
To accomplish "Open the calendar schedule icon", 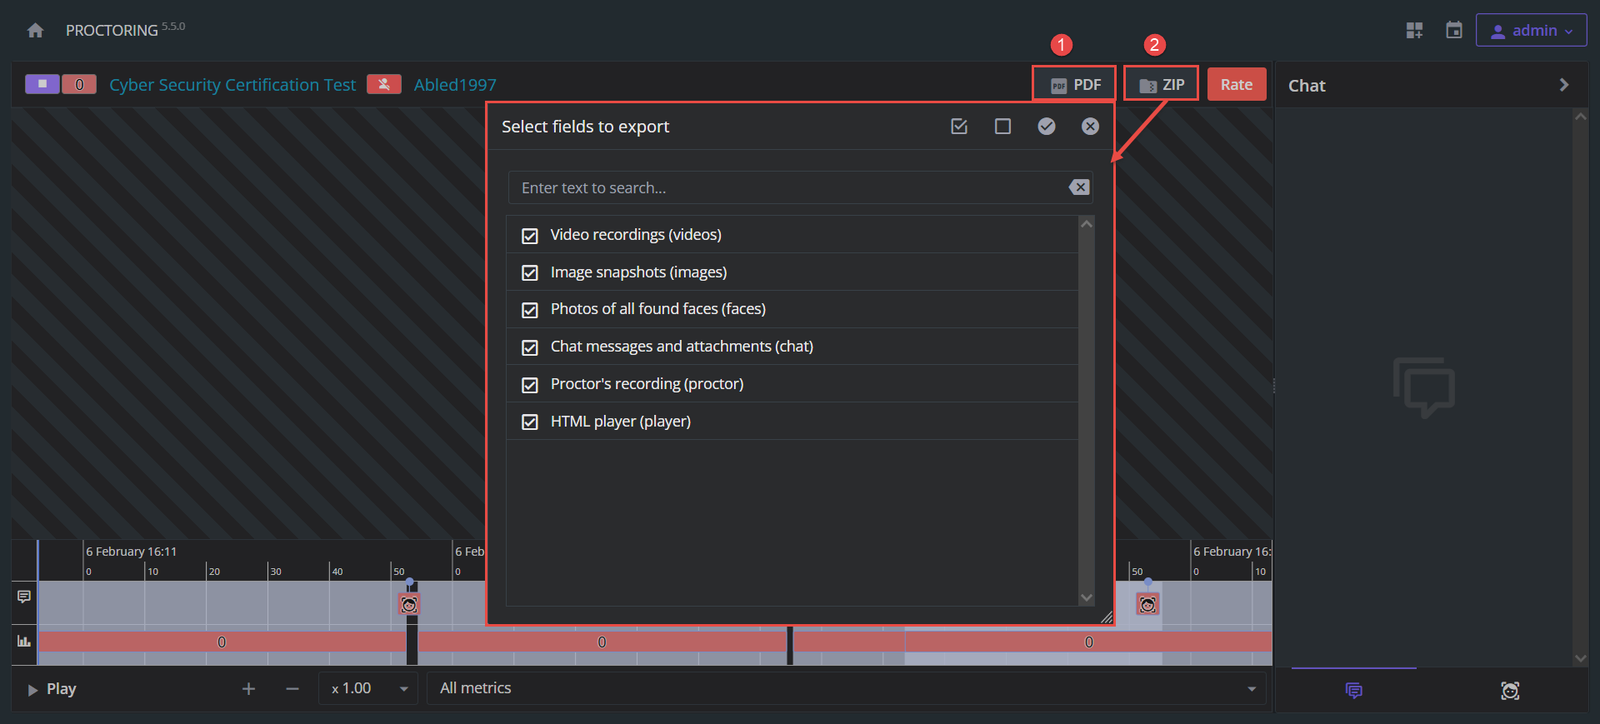I will [x=1454, y=31].
